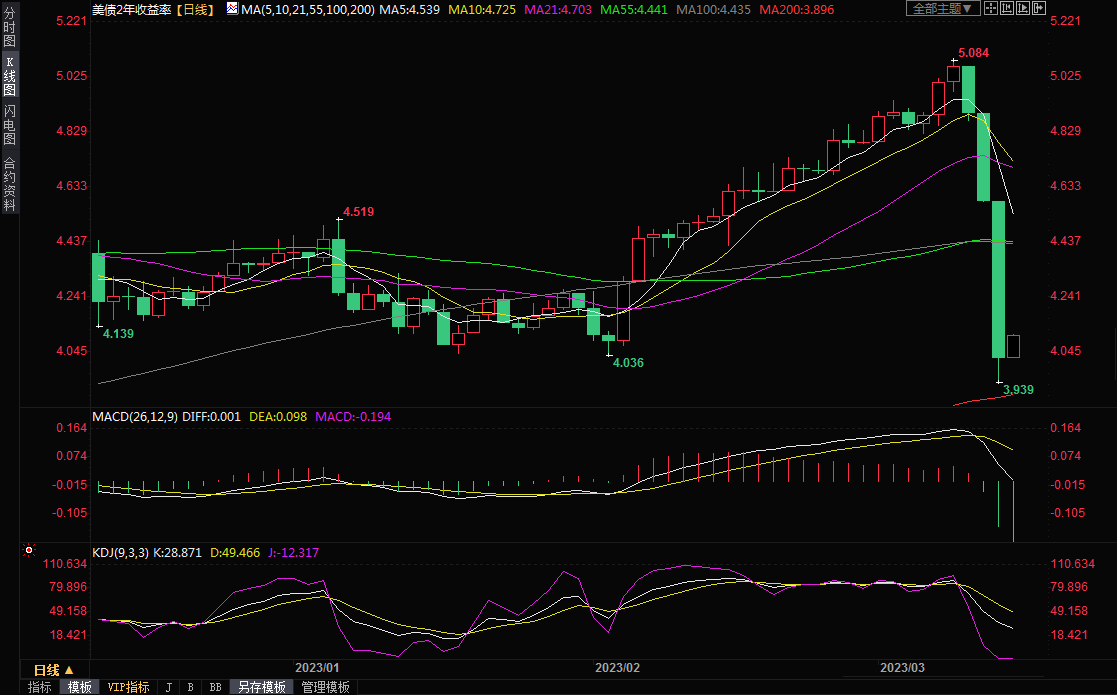The height and width of the screenshot is (695, 1117).
Task: Click the 5.084 high price marker
Action: (x=974, y=52)
